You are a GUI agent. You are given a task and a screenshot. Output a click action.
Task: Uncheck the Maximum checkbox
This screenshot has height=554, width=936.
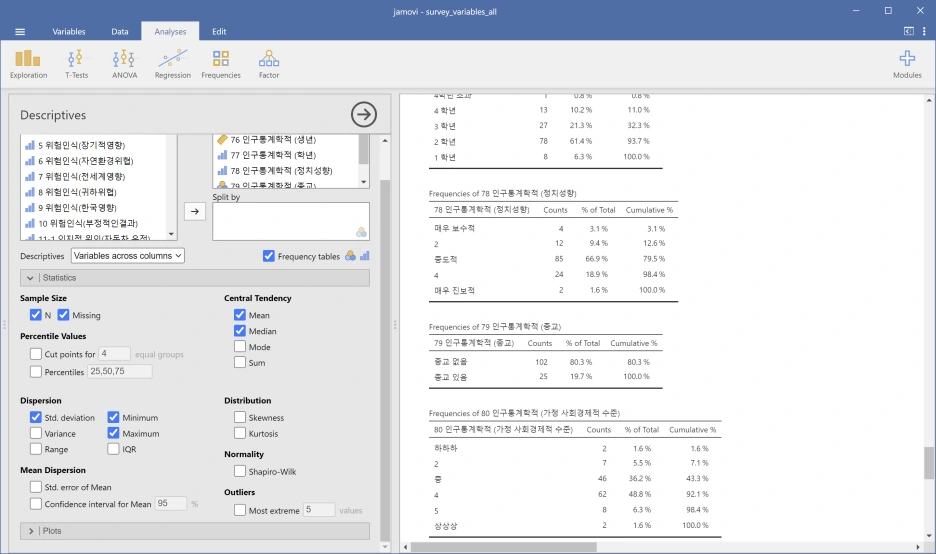click(x=113, y=433)
